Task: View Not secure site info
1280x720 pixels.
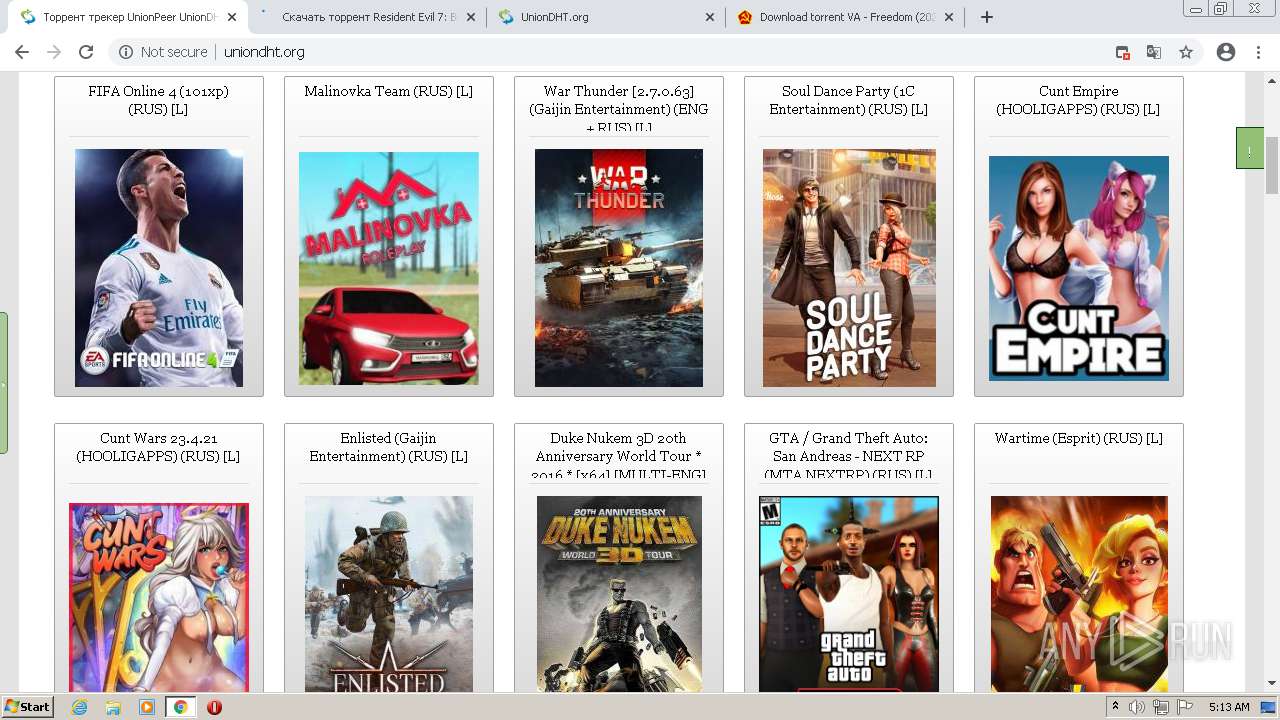Action: pos(163,52)
